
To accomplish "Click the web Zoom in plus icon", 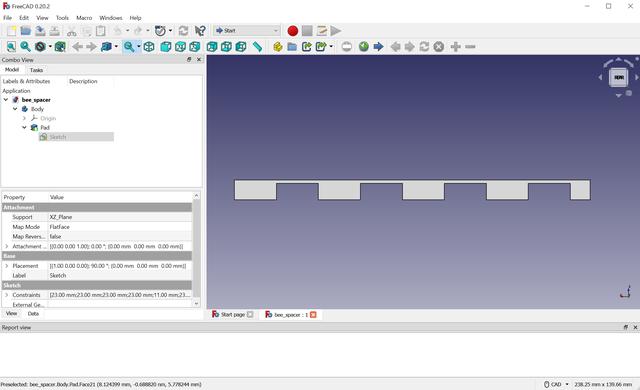I will point(456,47).
